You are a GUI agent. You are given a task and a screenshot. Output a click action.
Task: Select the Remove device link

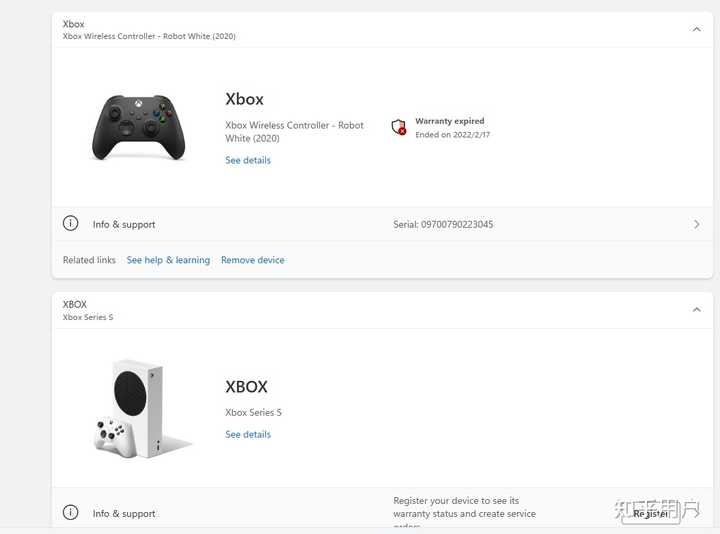tap(253, 260)
